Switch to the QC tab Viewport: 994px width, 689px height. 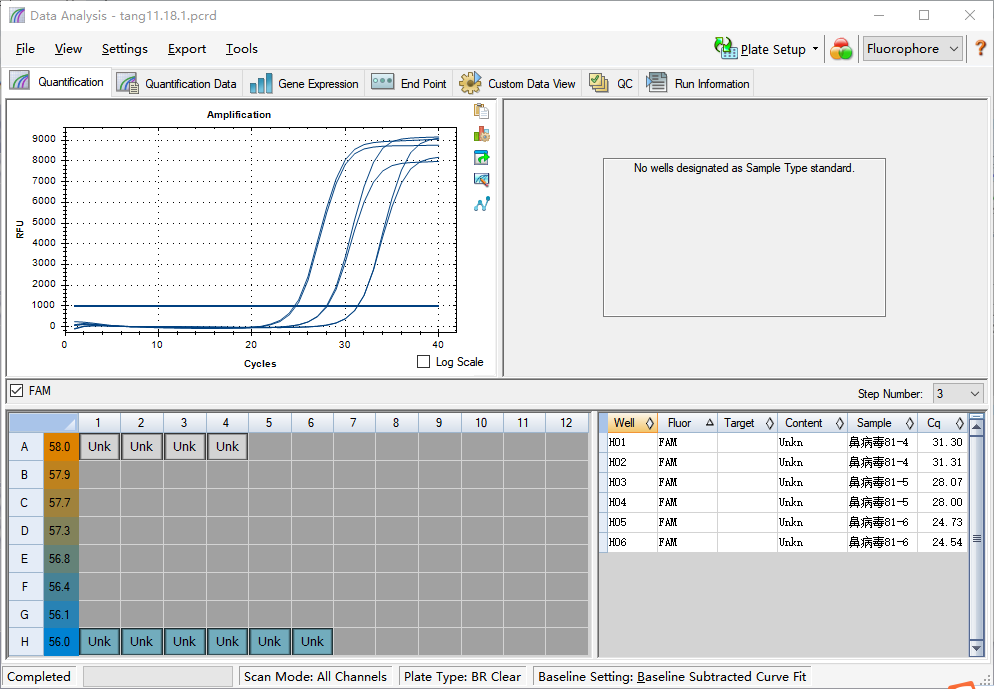pos(611,84)
